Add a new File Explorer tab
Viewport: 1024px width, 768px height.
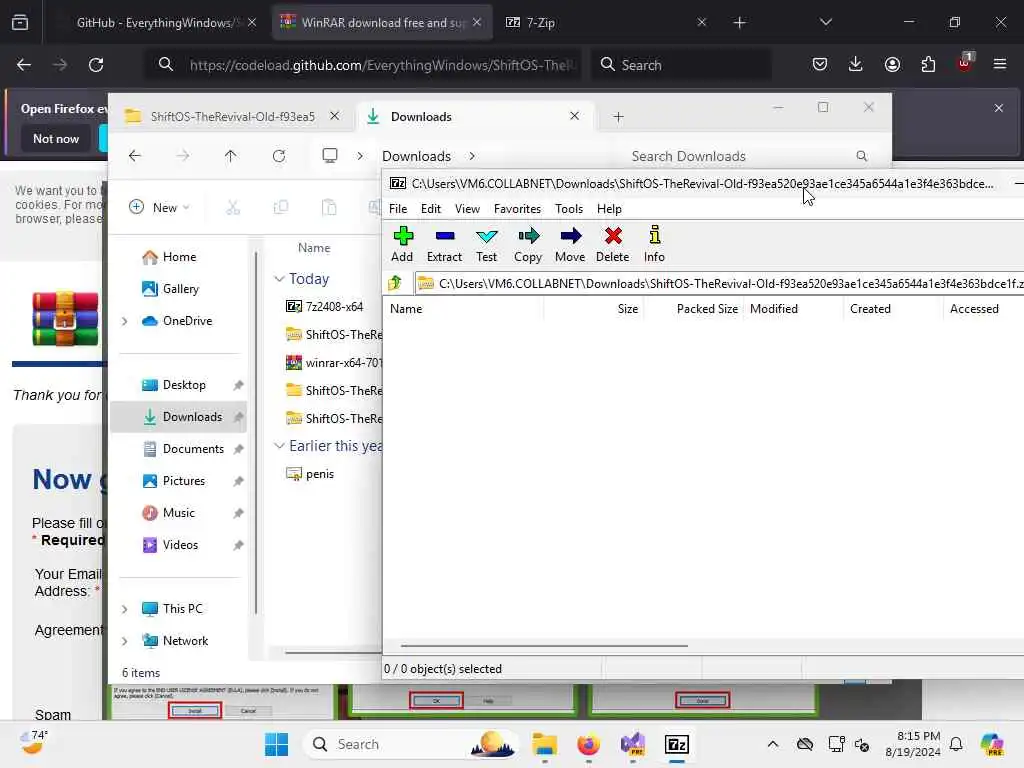tap(618, 117)
